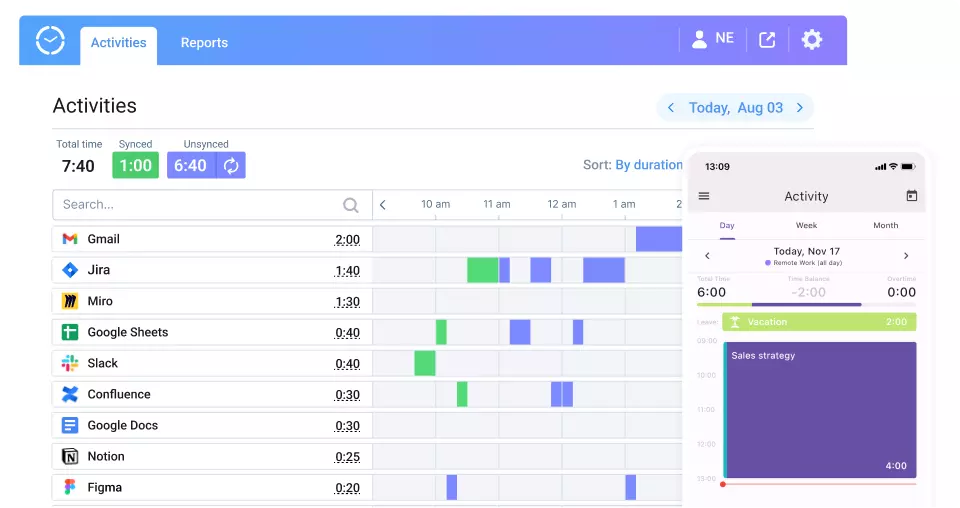
Task: Change sort By duration
Action: pos(648,165)
